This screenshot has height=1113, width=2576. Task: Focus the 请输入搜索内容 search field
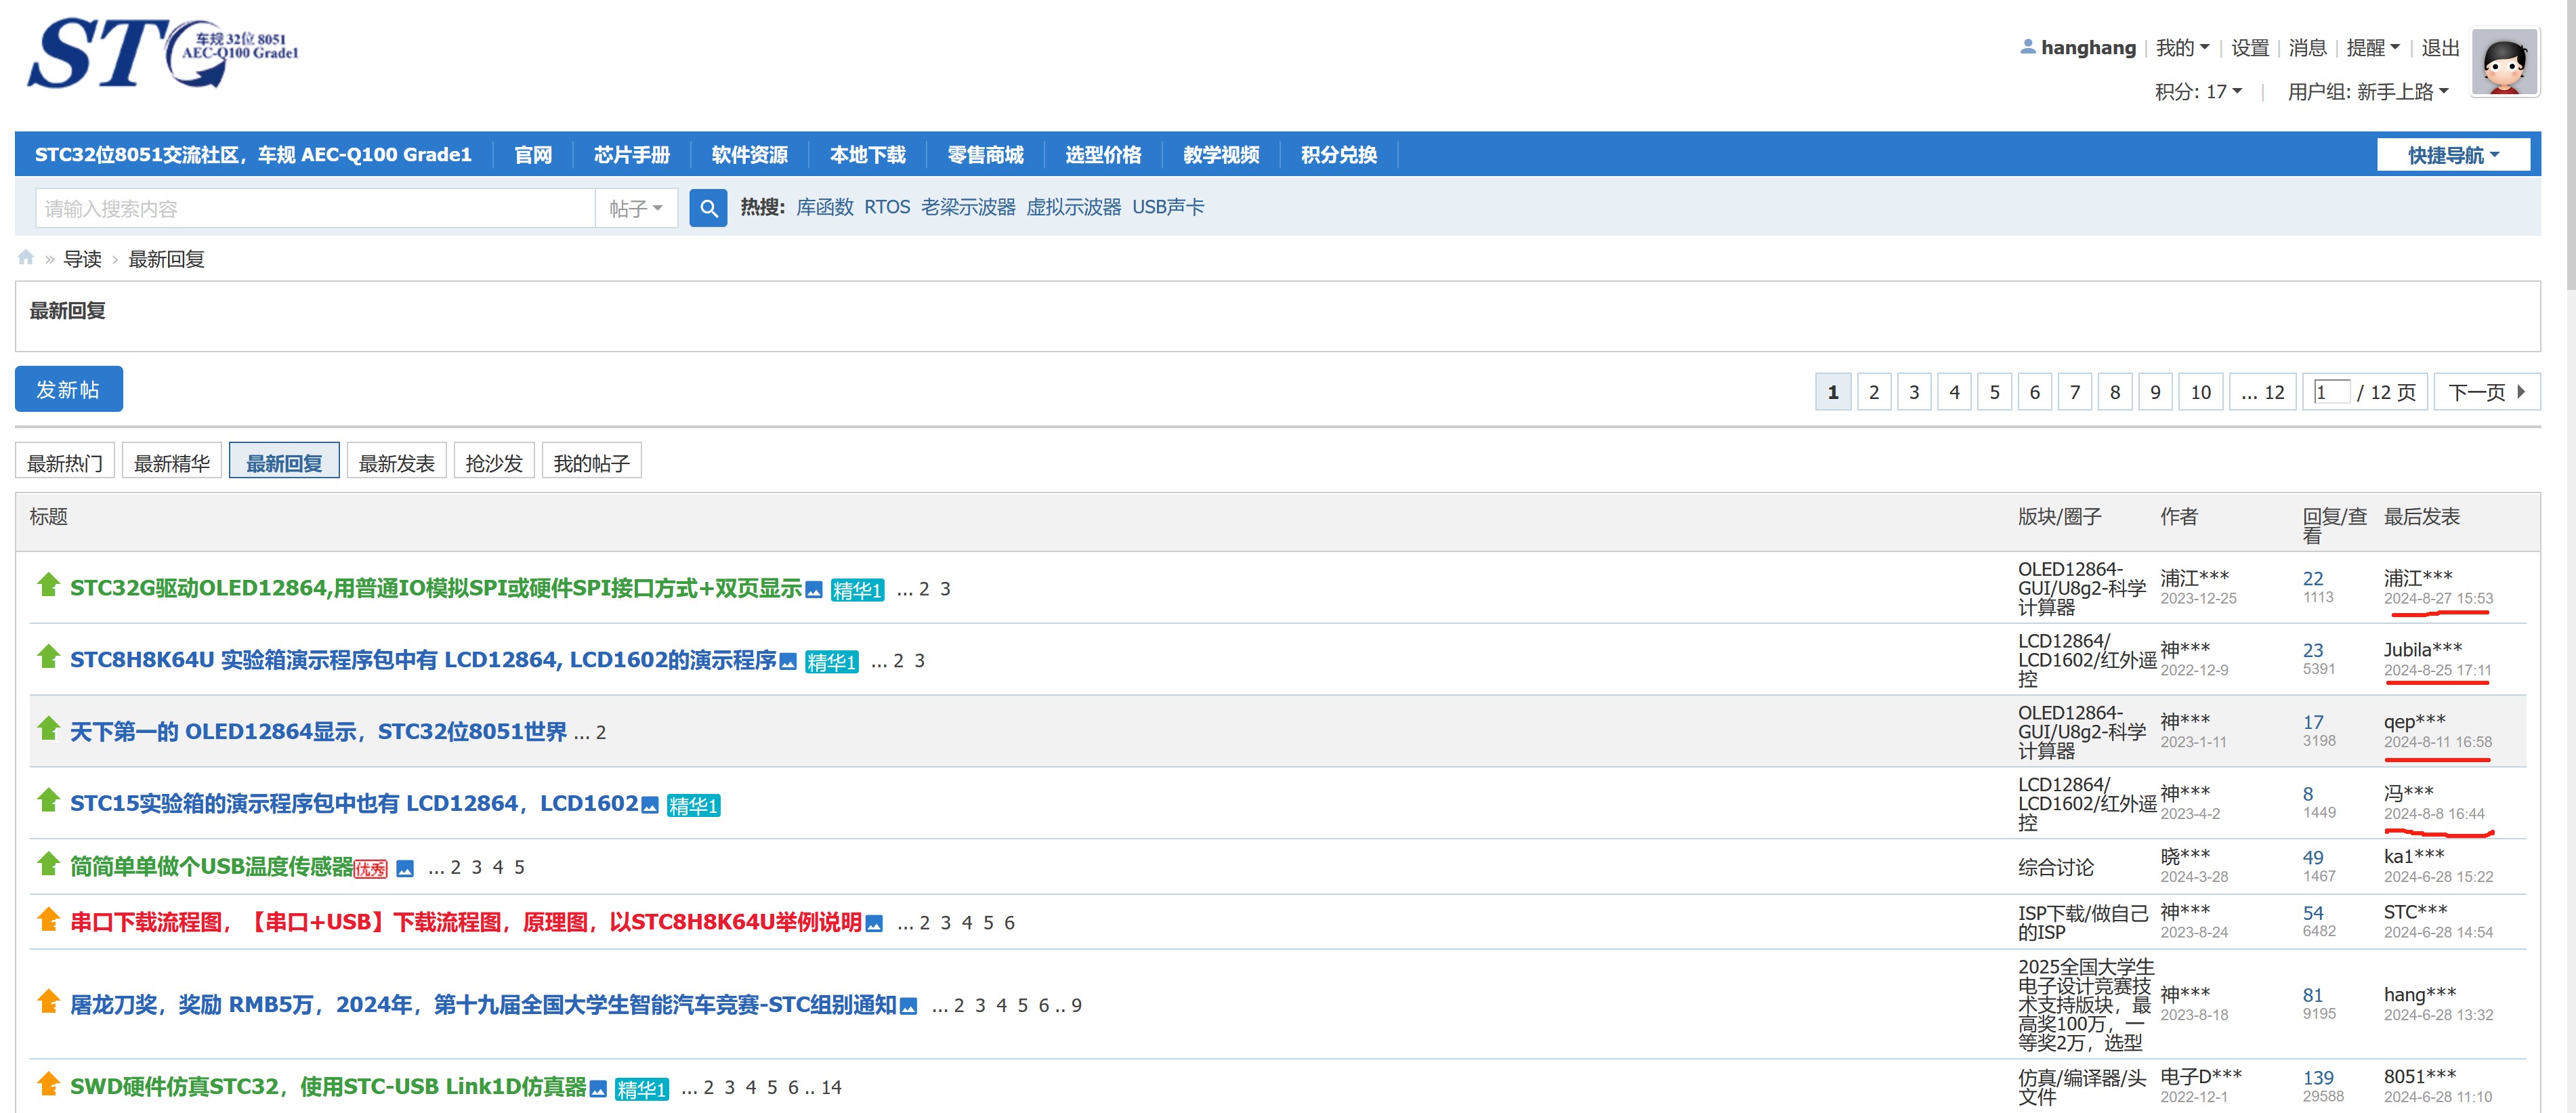(315, 208)
